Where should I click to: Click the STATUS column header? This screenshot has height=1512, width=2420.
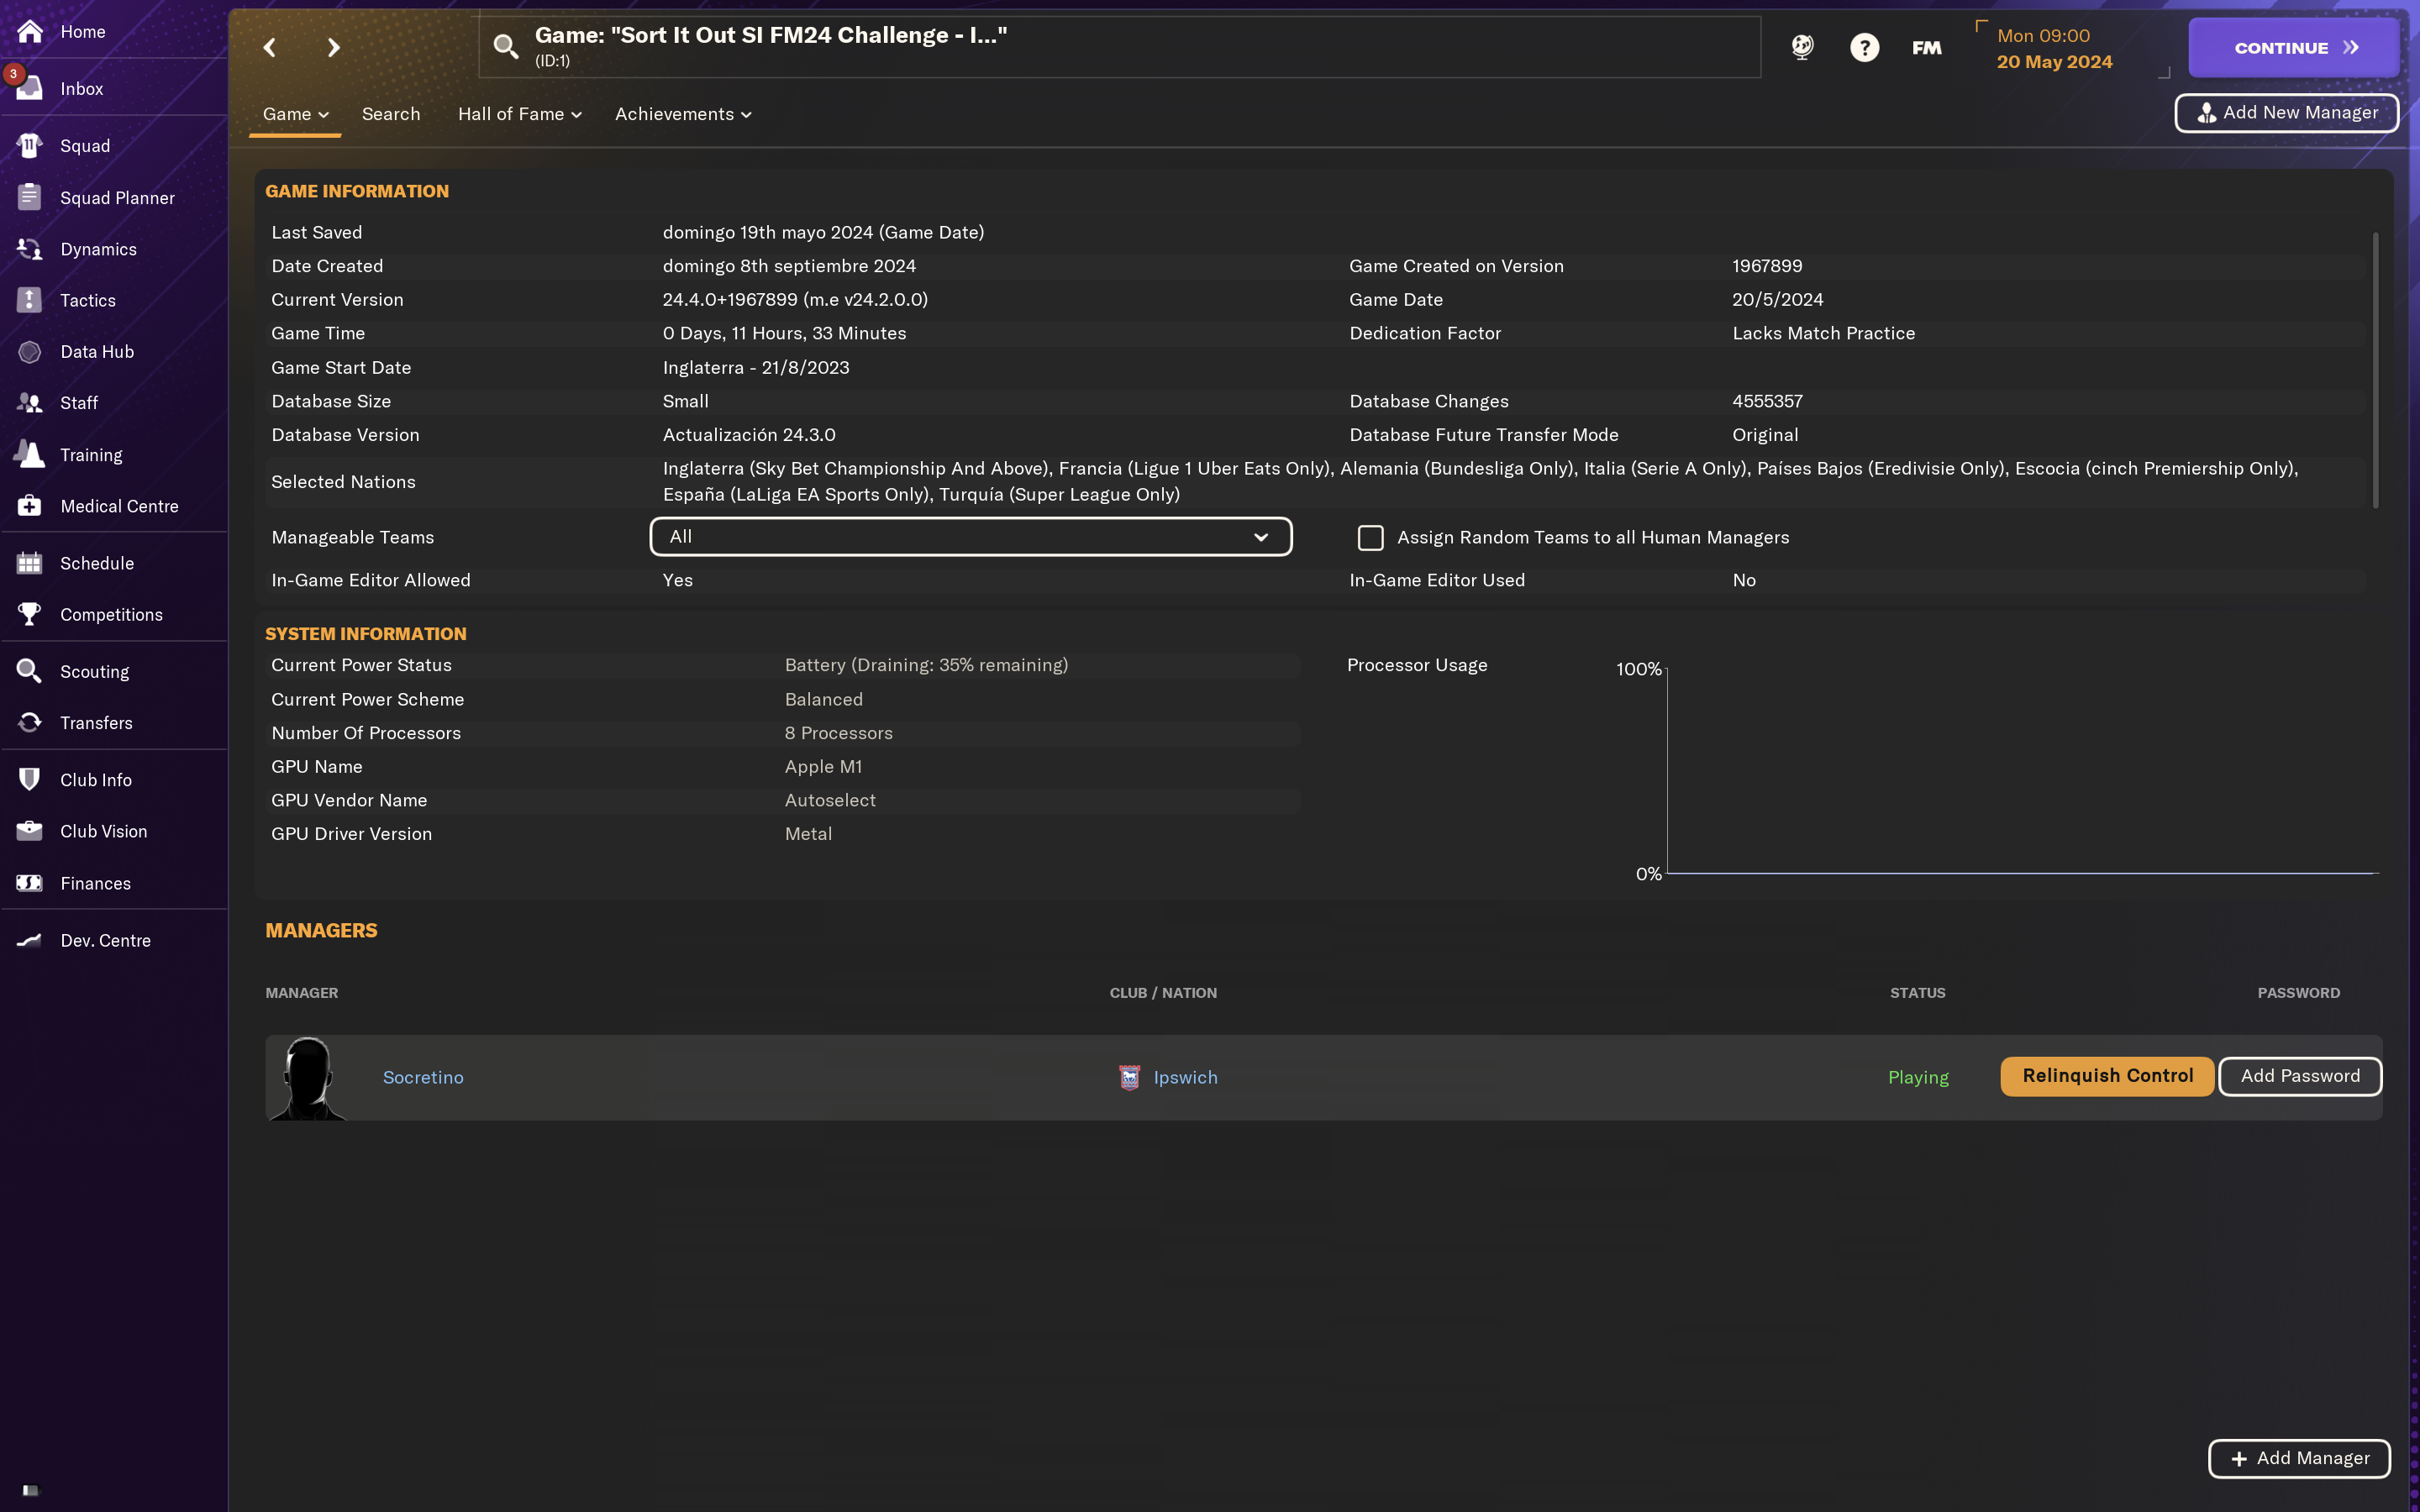coord(1917,993)
